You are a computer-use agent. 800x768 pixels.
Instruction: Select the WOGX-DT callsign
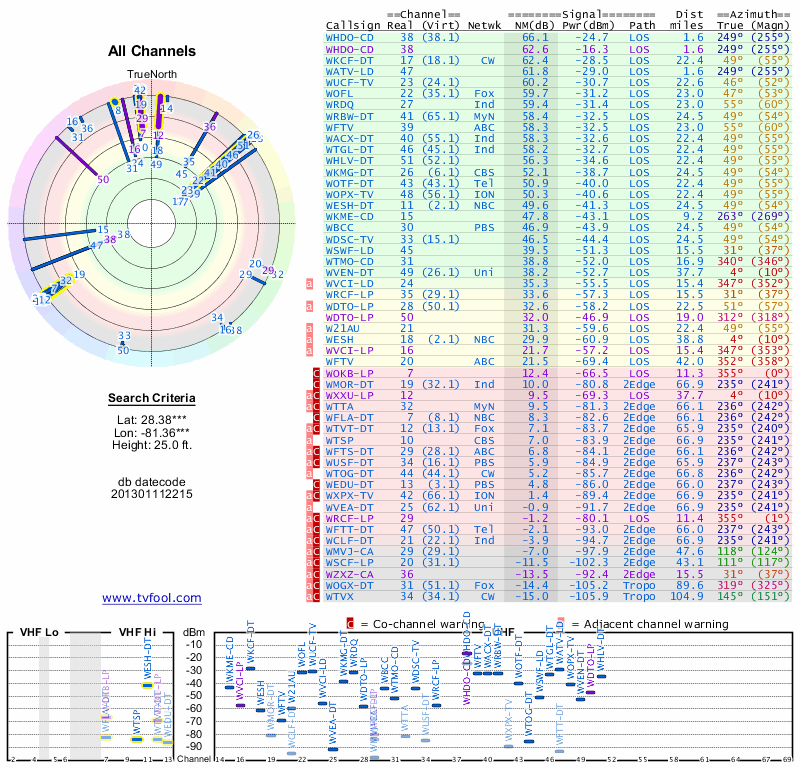[x=349, y=585]
